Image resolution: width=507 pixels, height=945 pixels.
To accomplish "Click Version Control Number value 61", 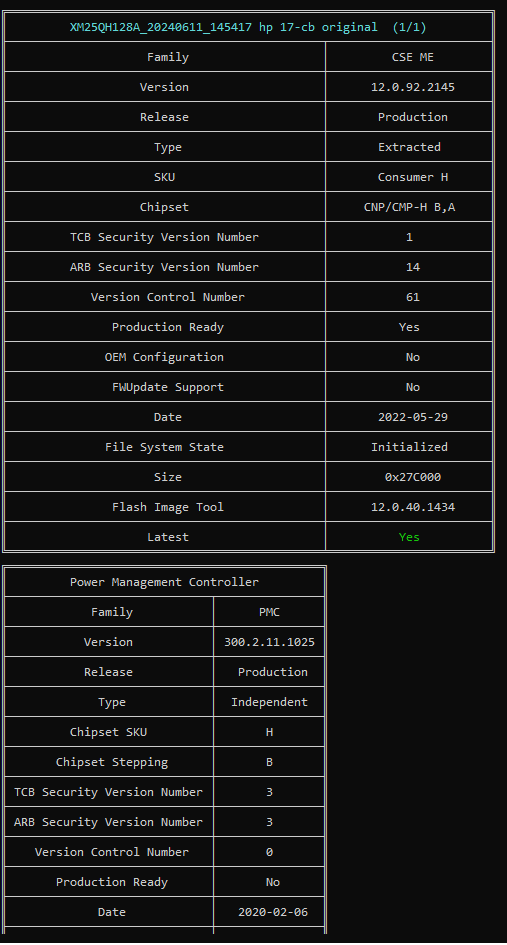I will click(412, 297).
